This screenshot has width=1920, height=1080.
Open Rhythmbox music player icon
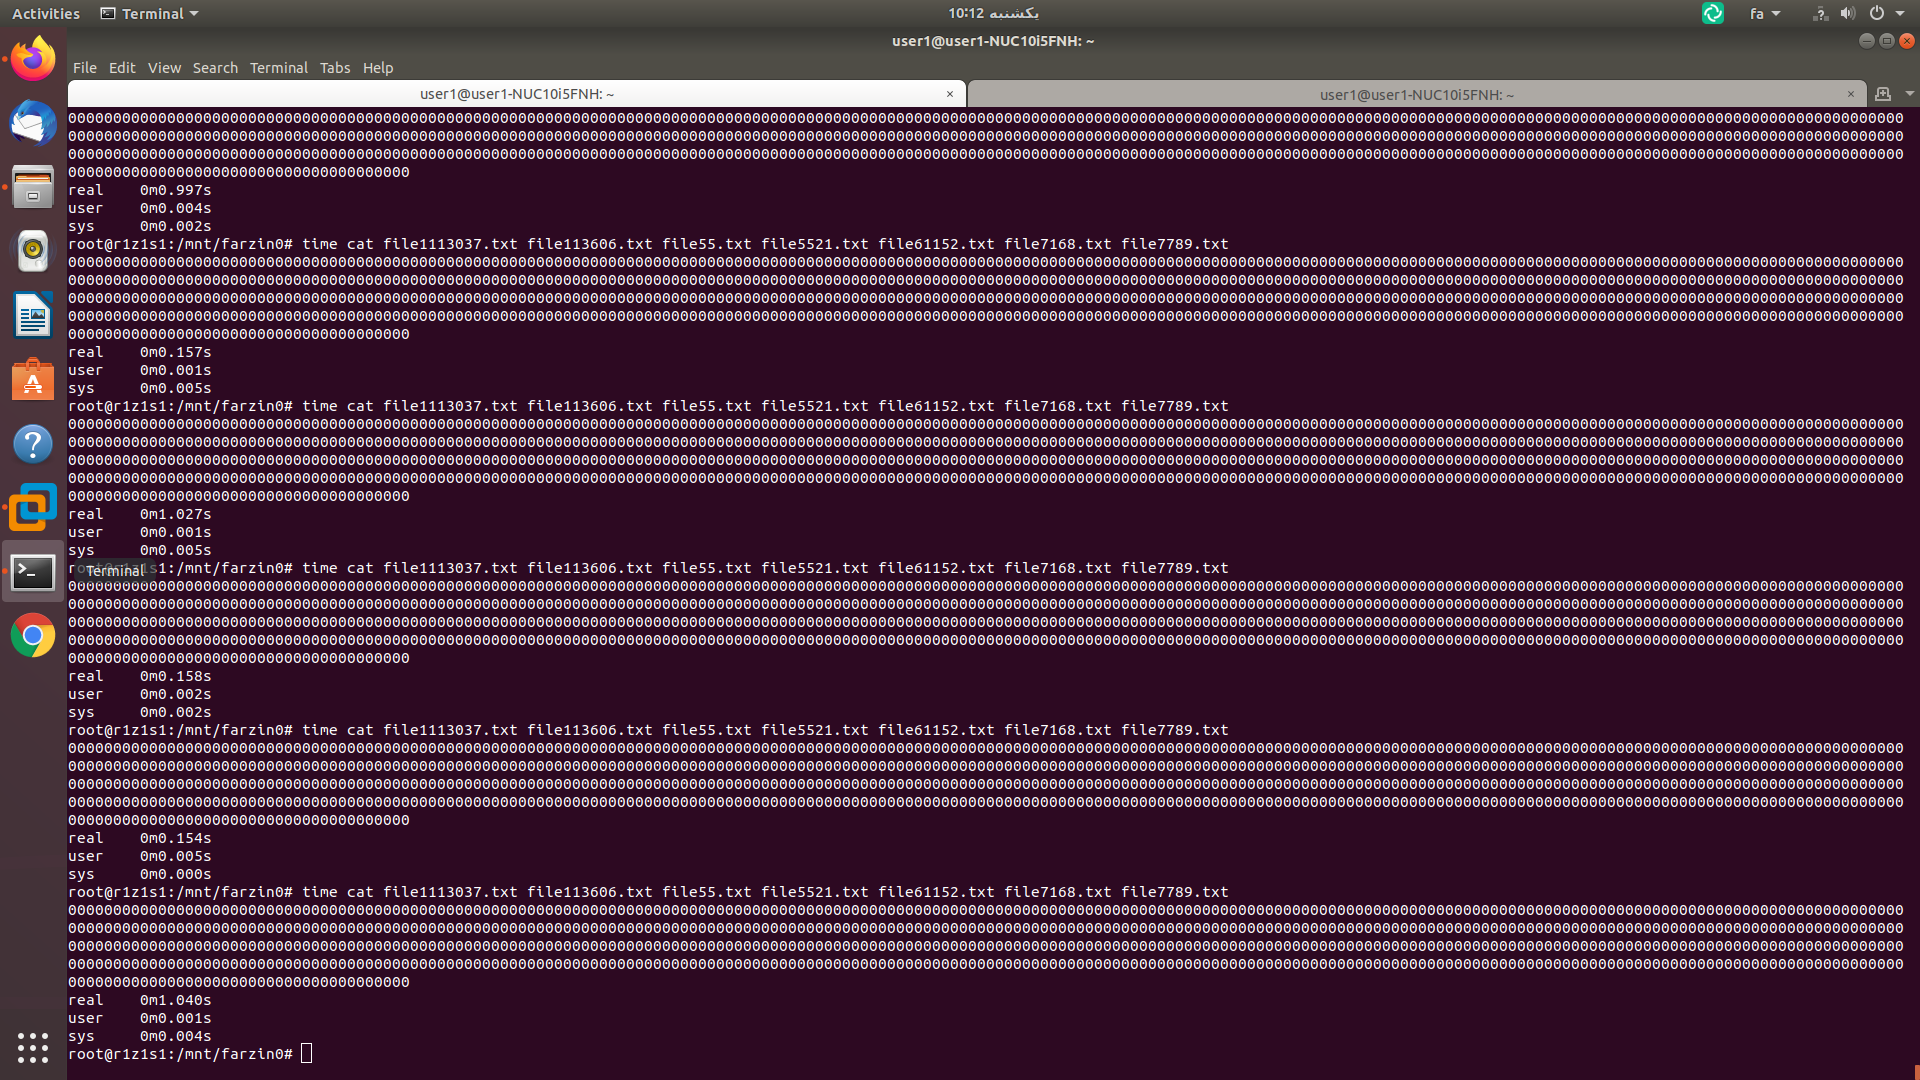pos(33,251)
